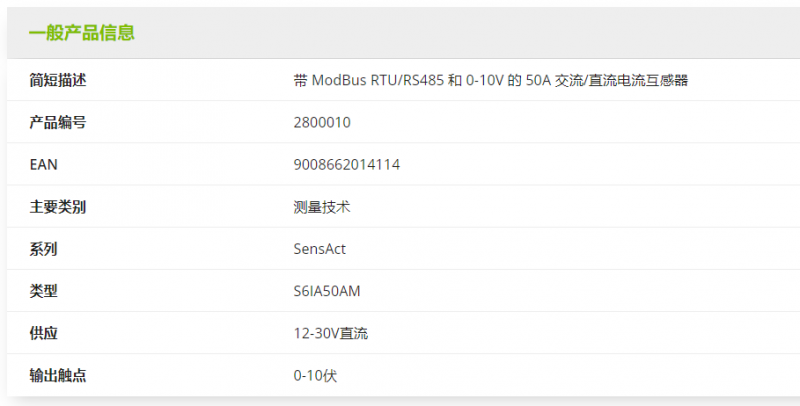Click the 产品编号 row label
Image resolution: width=800 pixels, height=406 pixels.
[58, 122]
